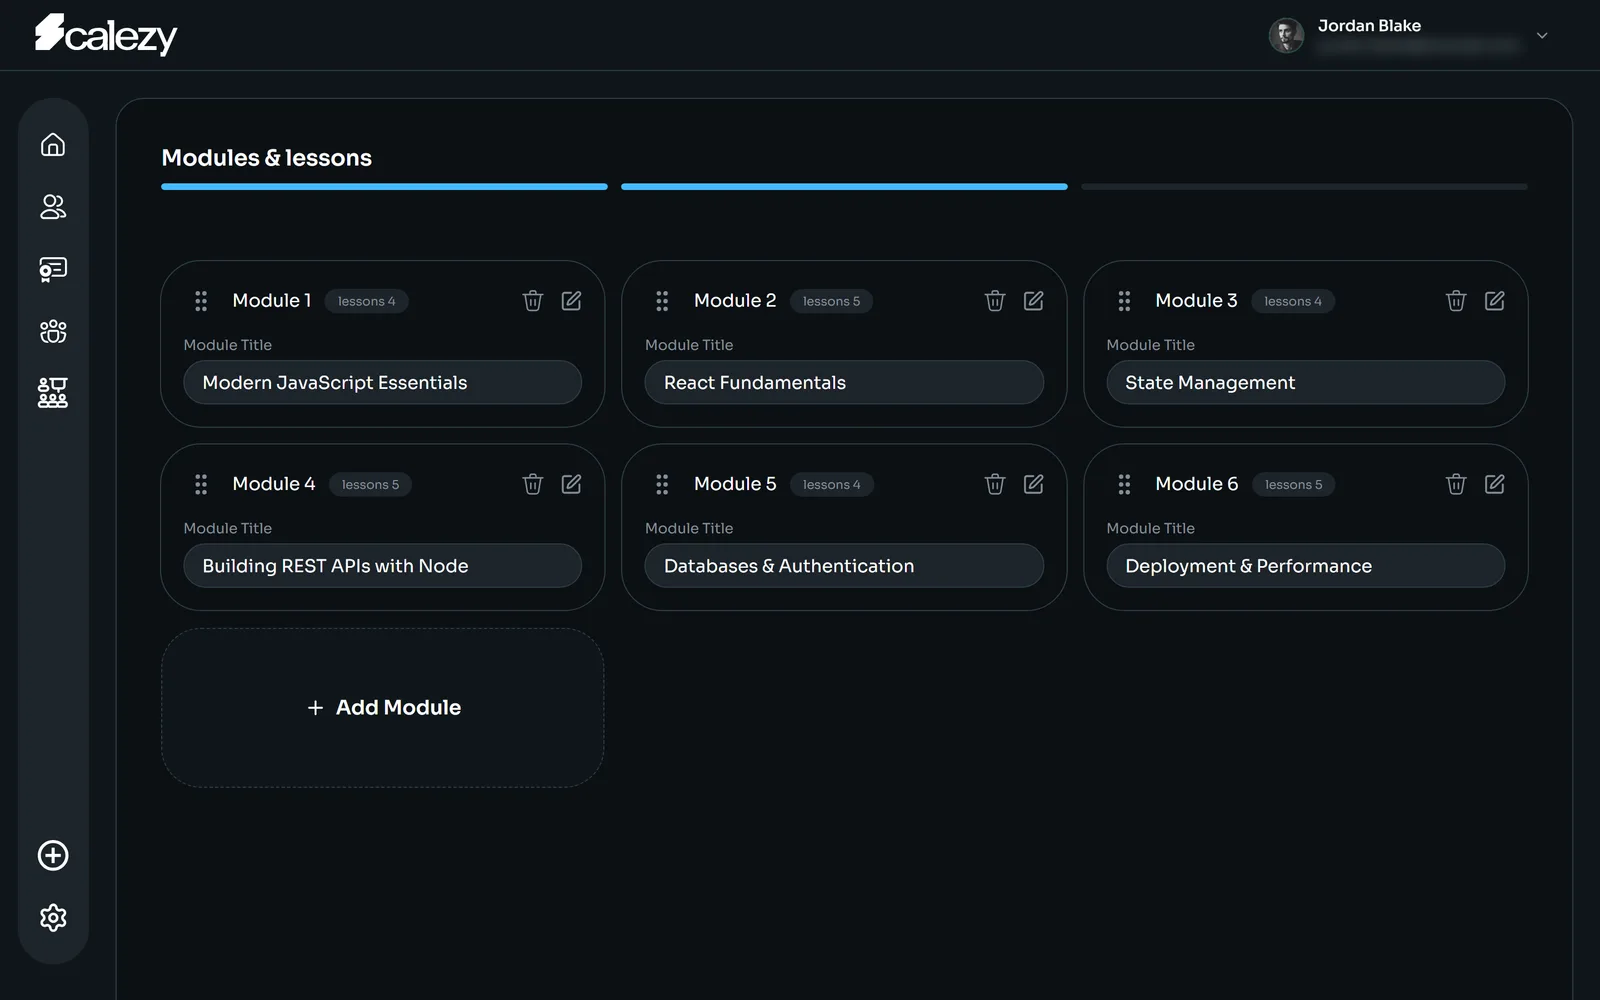The width and height of the screenshot is (1600, 1000).
Task: Focus the React Fundamentals title field
Action: (x=844, y=383)
